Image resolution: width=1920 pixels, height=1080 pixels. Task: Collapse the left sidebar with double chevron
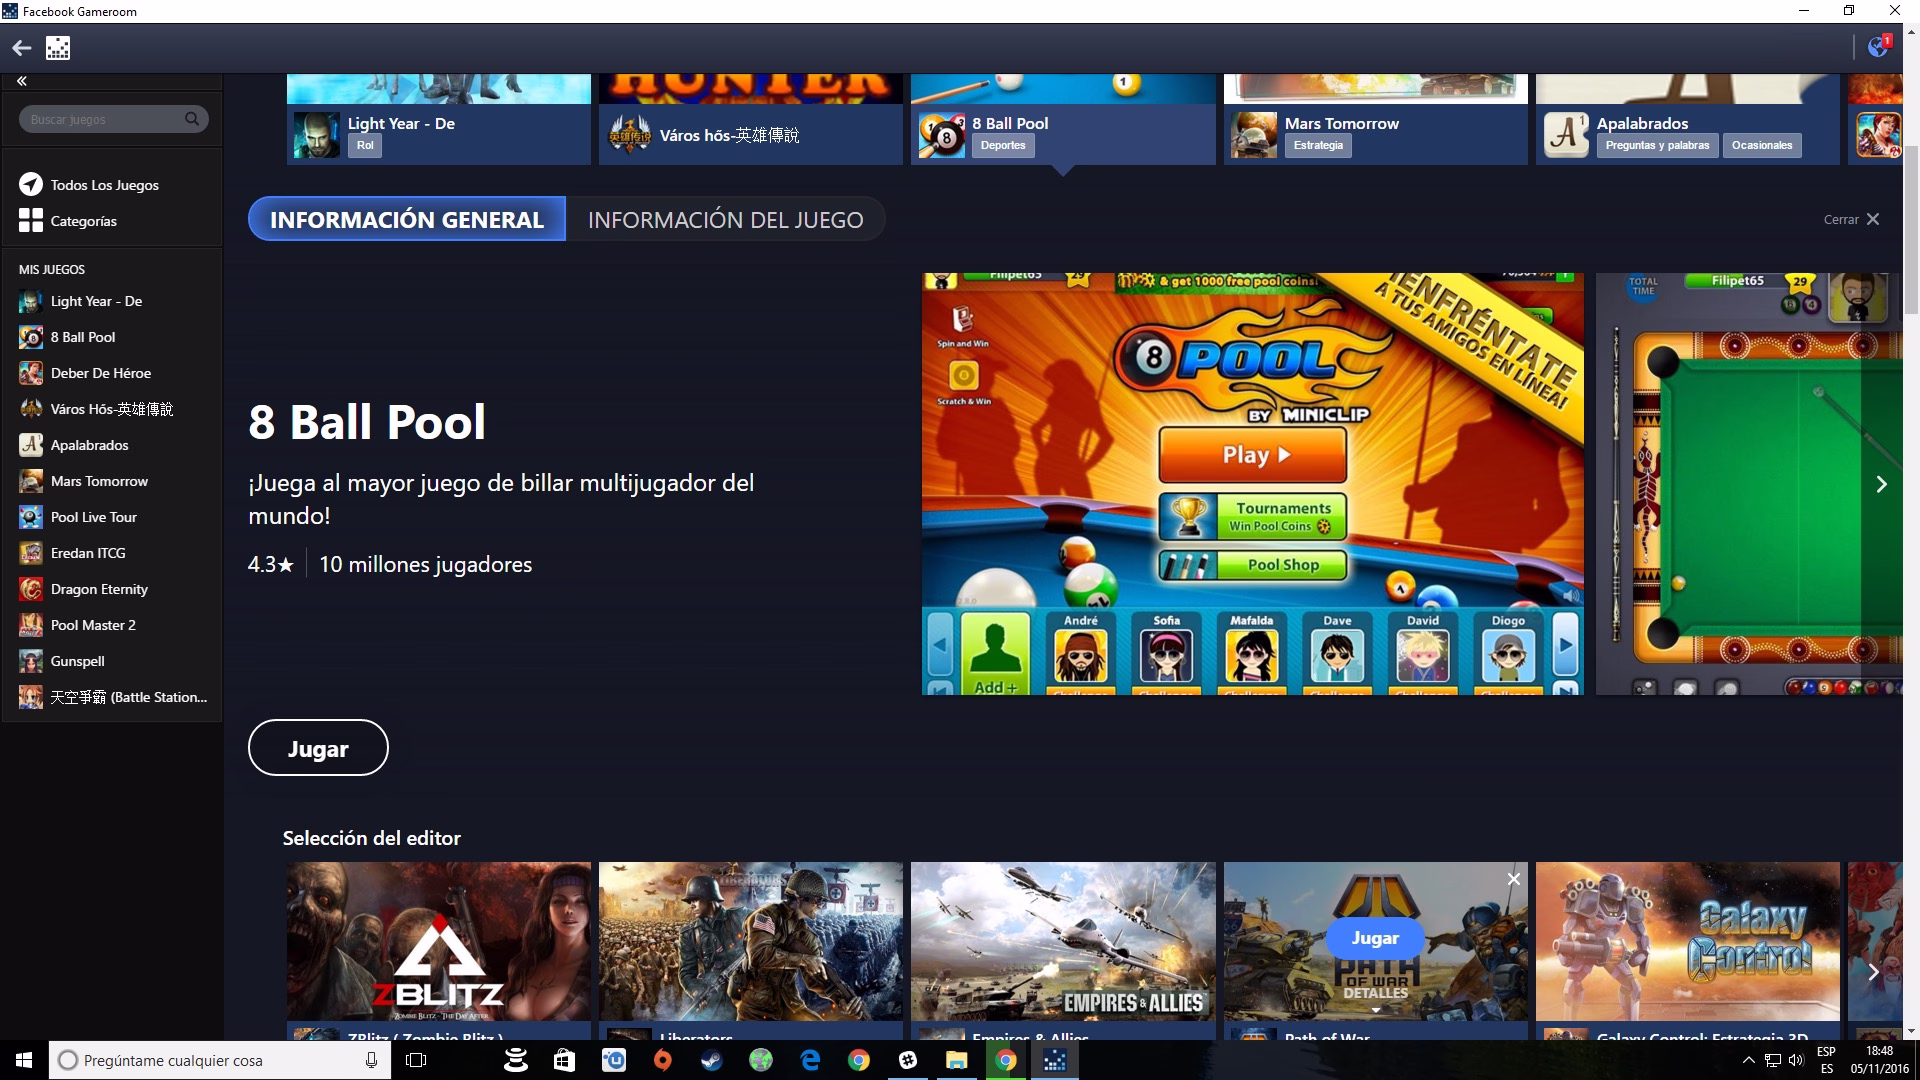21,81
